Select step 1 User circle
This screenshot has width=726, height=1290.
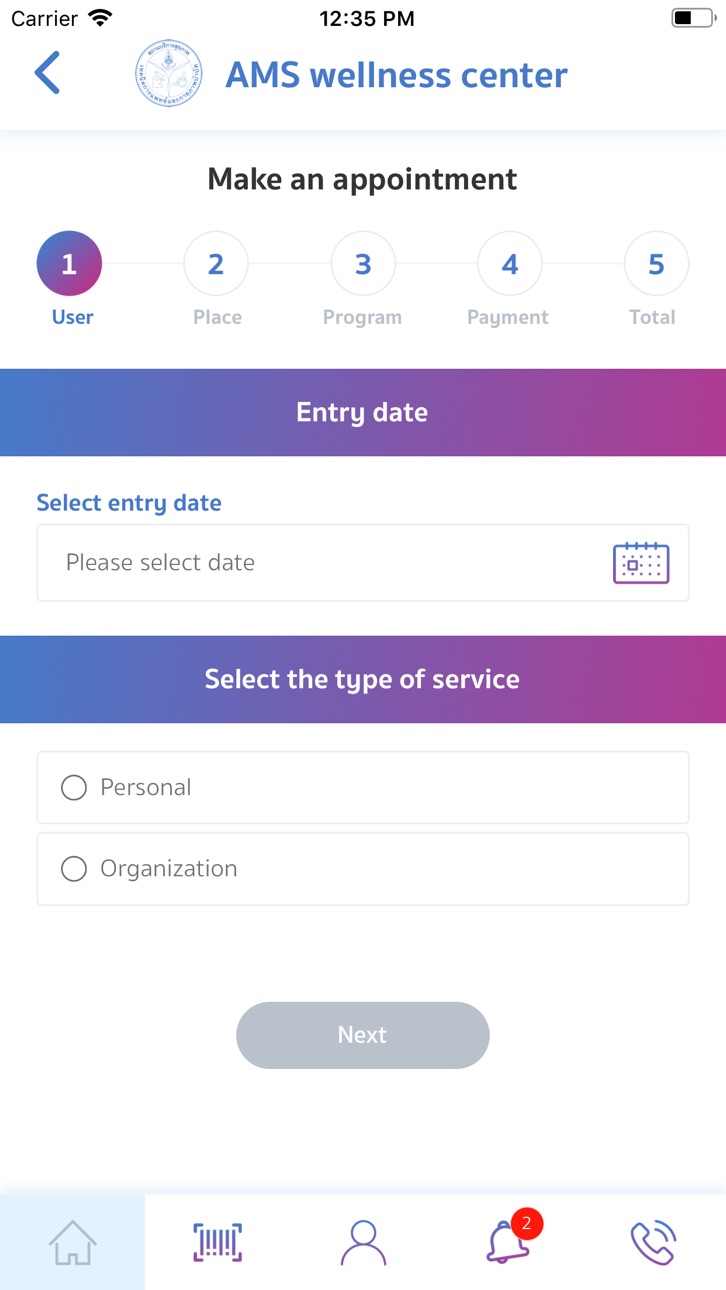point(69,264)
